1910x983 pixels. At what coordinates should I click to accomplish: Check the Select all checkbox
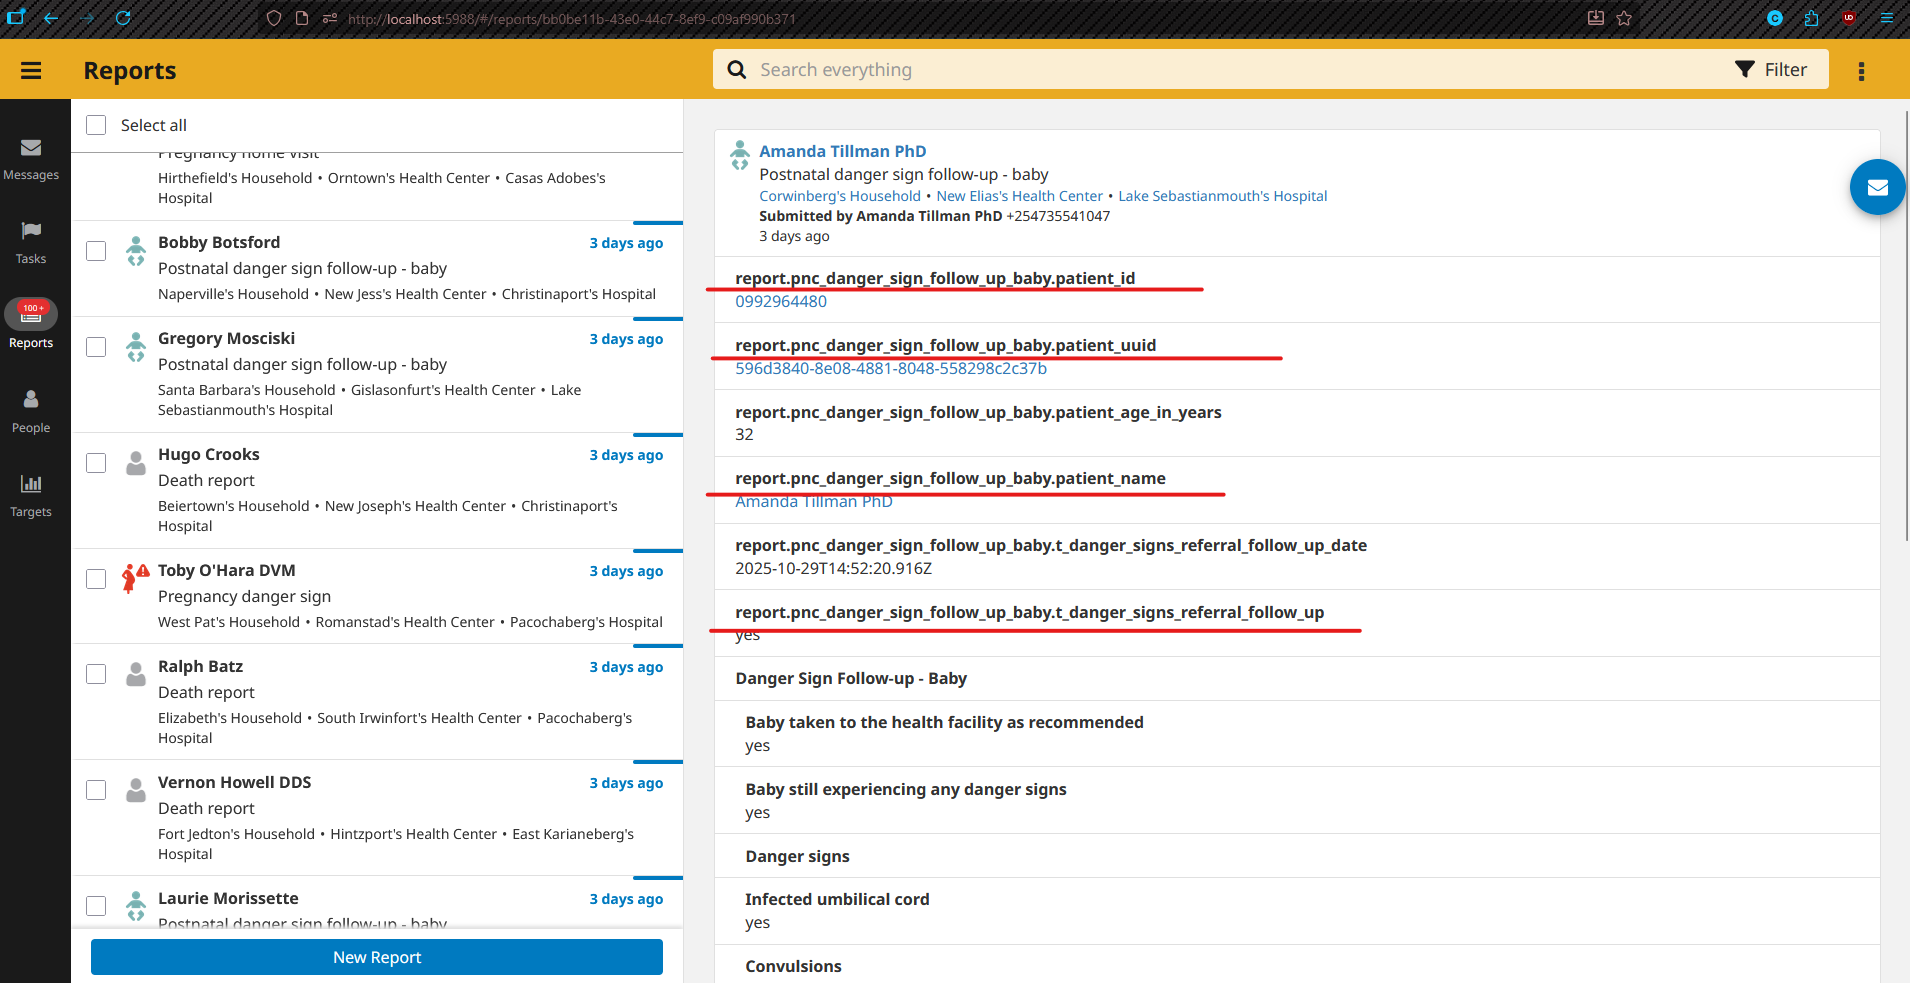click(96, 125)
